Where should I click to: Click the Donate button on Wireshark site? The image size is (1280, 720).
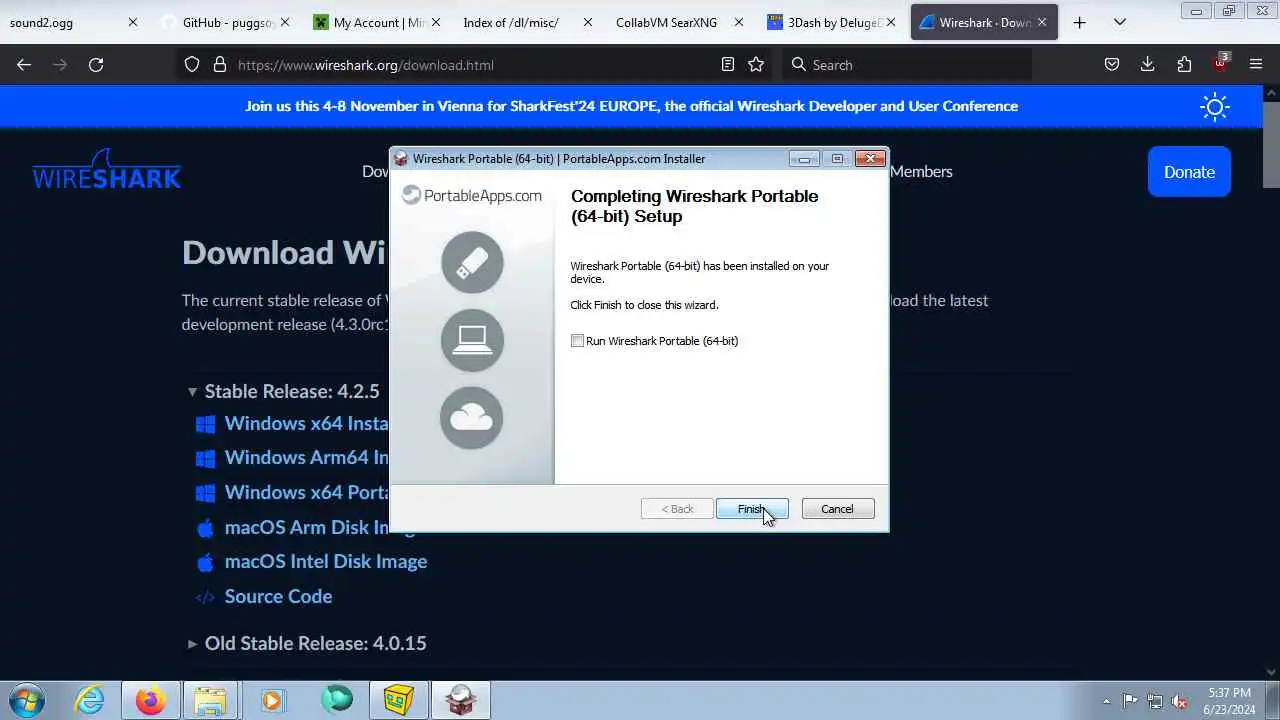[x=1189, y=172]
